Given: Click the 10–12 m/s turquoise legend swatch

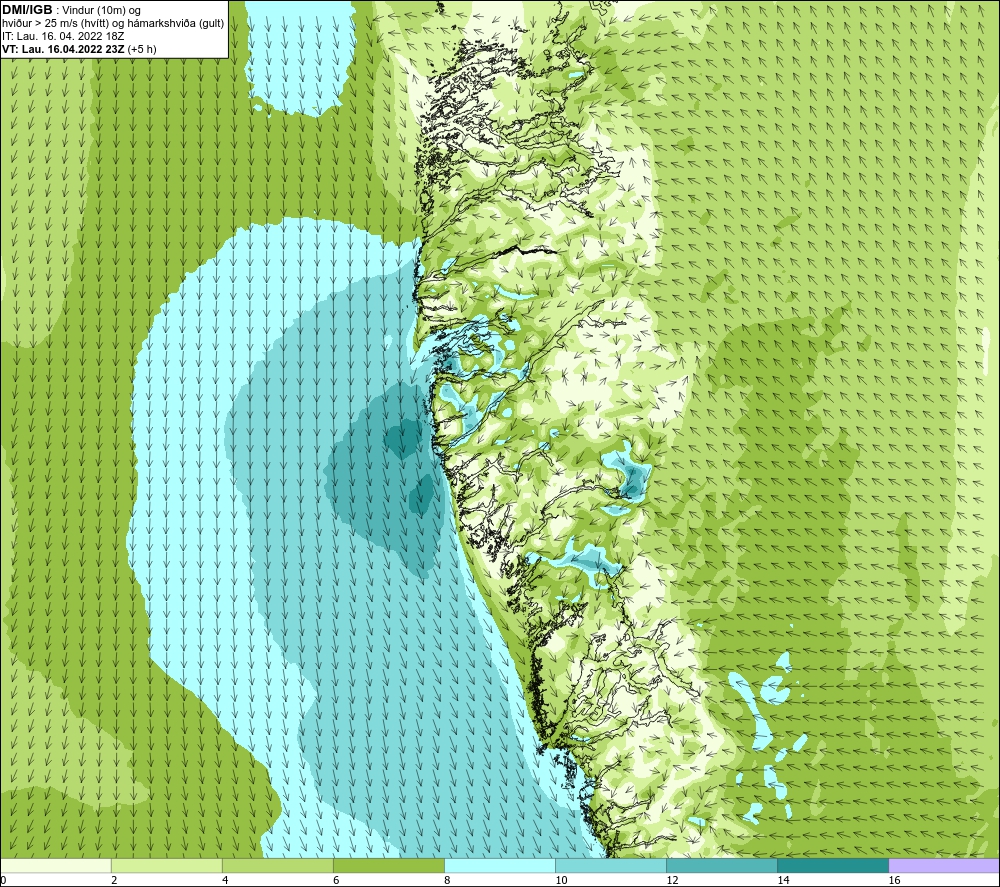Looking at the screenshot, I should point(610,865).
